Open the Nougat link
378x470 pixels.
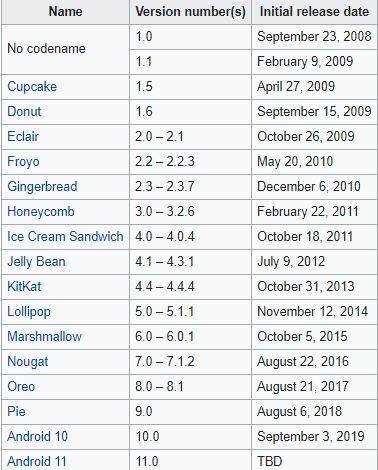[28, 362]
